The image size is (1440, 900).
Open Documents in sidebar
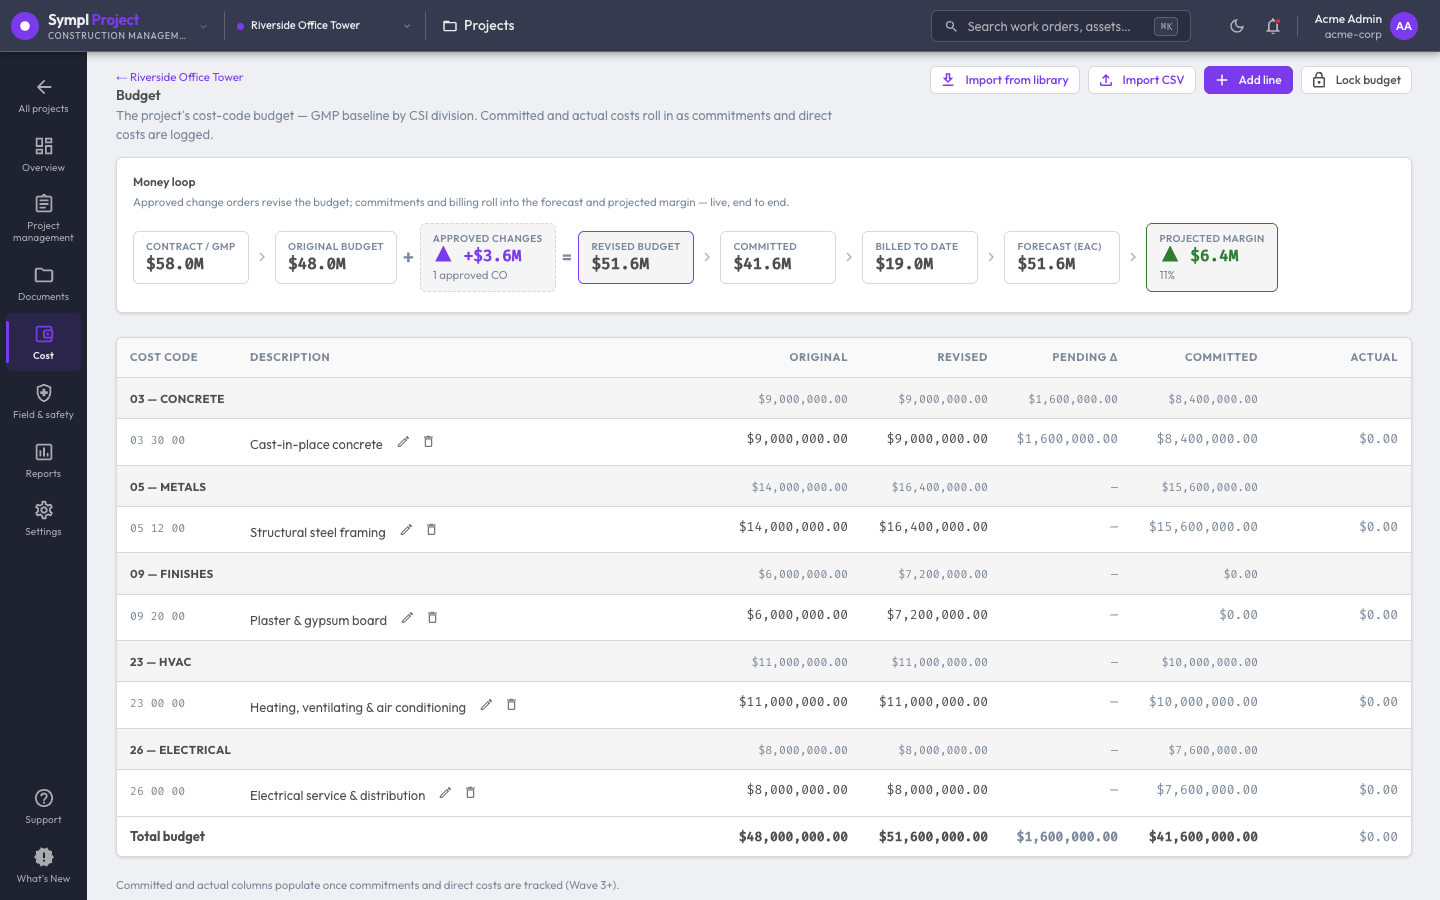click(x=43, y=284)
